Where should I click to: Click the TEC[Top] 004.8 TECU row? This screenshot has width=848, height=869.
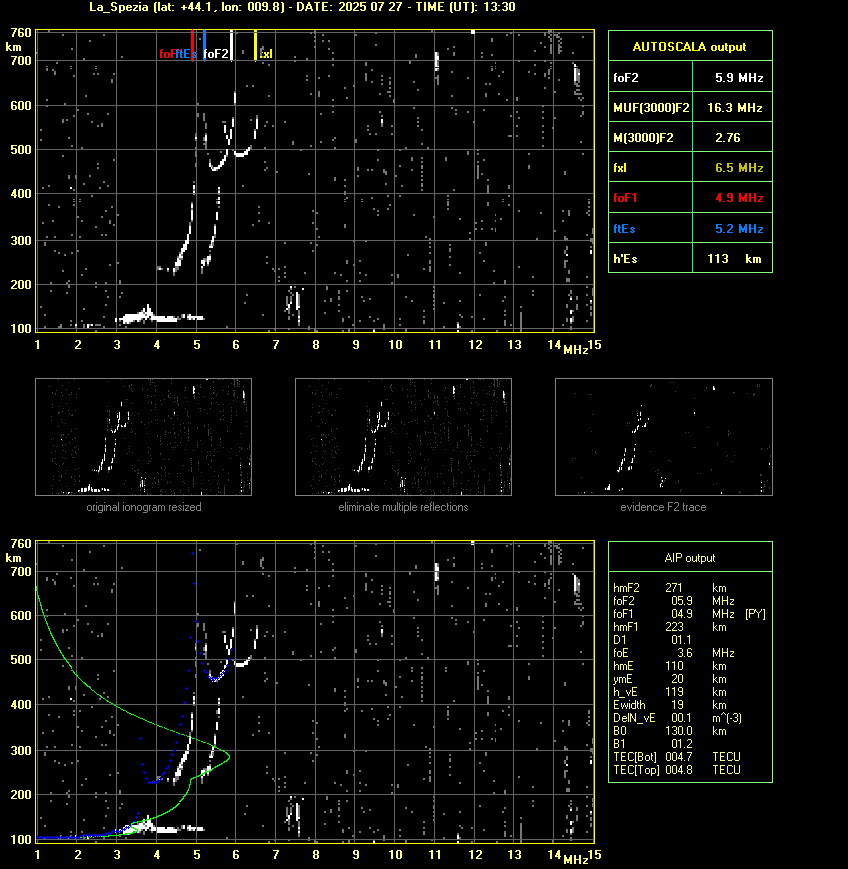pos(677,770)
